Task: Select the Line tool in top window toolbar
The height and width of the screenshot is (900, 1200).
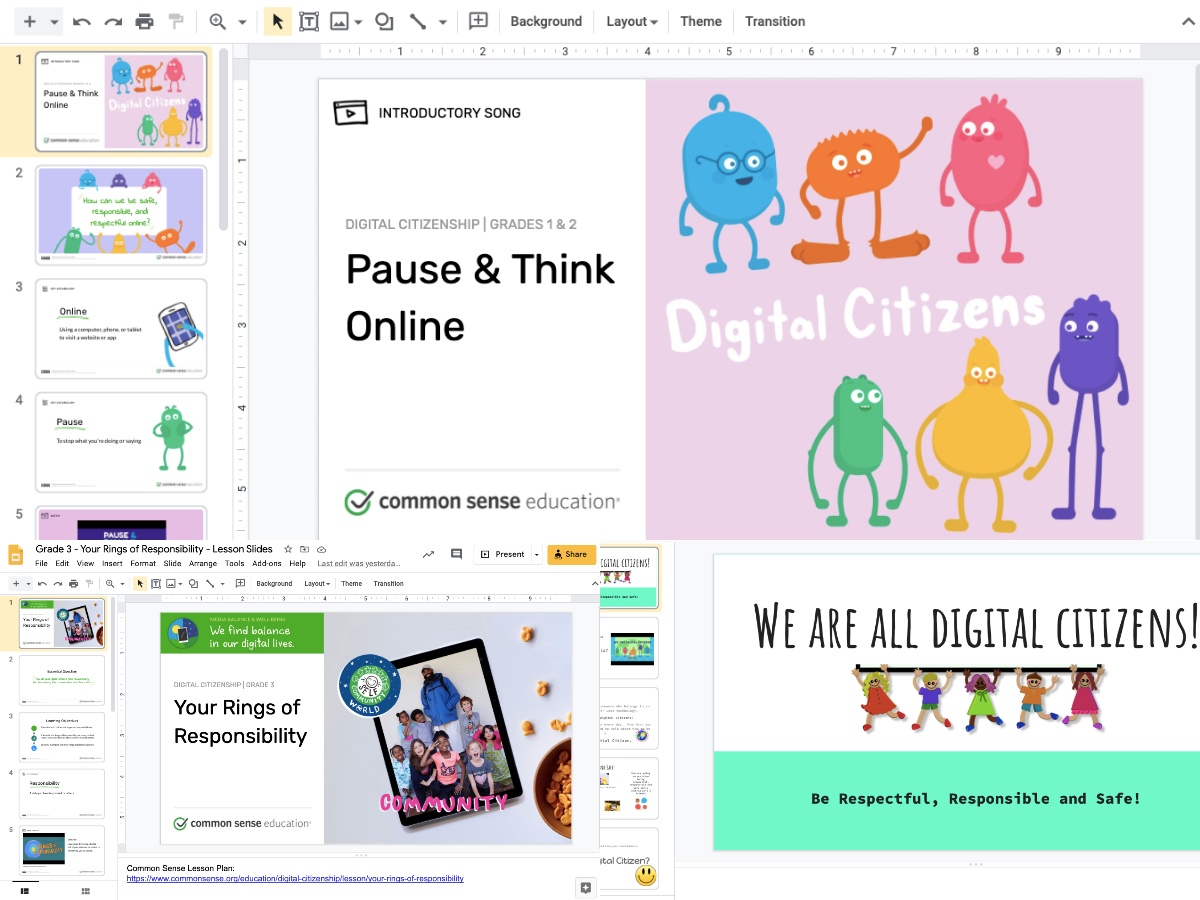Action: coord(418,21)
